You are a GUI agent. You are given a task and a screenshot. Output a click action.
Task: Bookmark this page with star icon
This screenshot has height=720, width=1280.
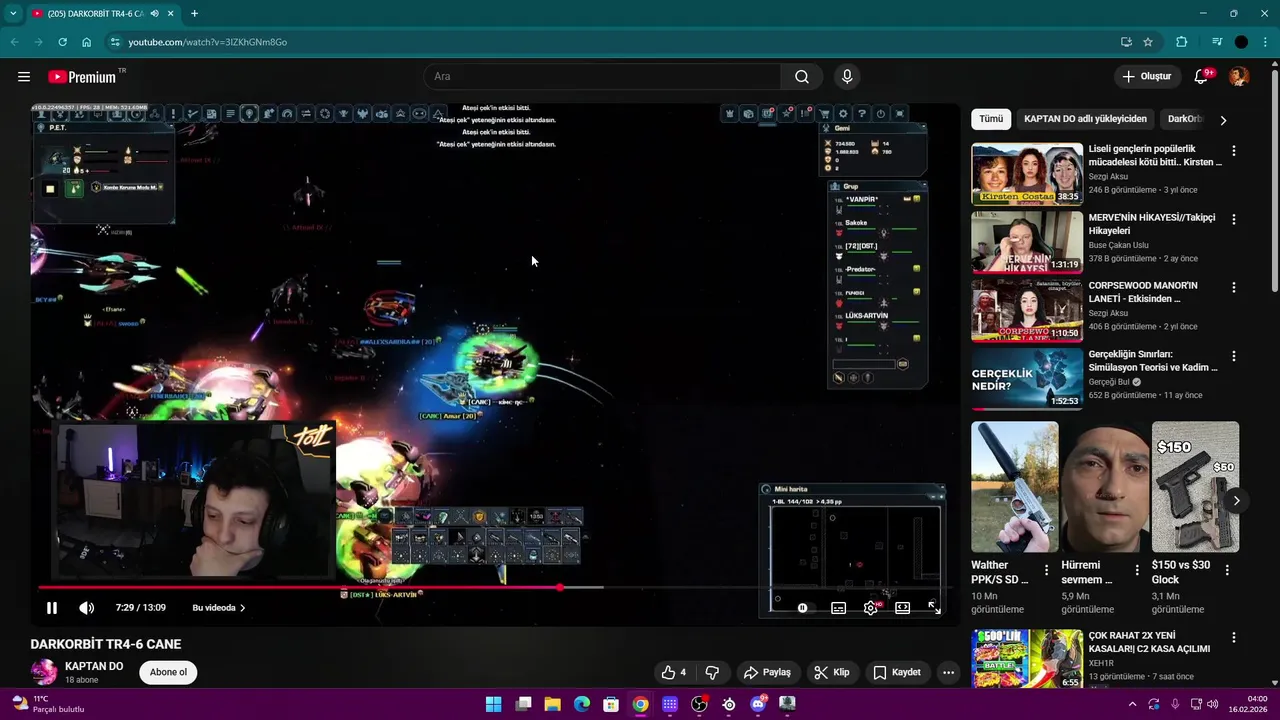[1148, 42]
